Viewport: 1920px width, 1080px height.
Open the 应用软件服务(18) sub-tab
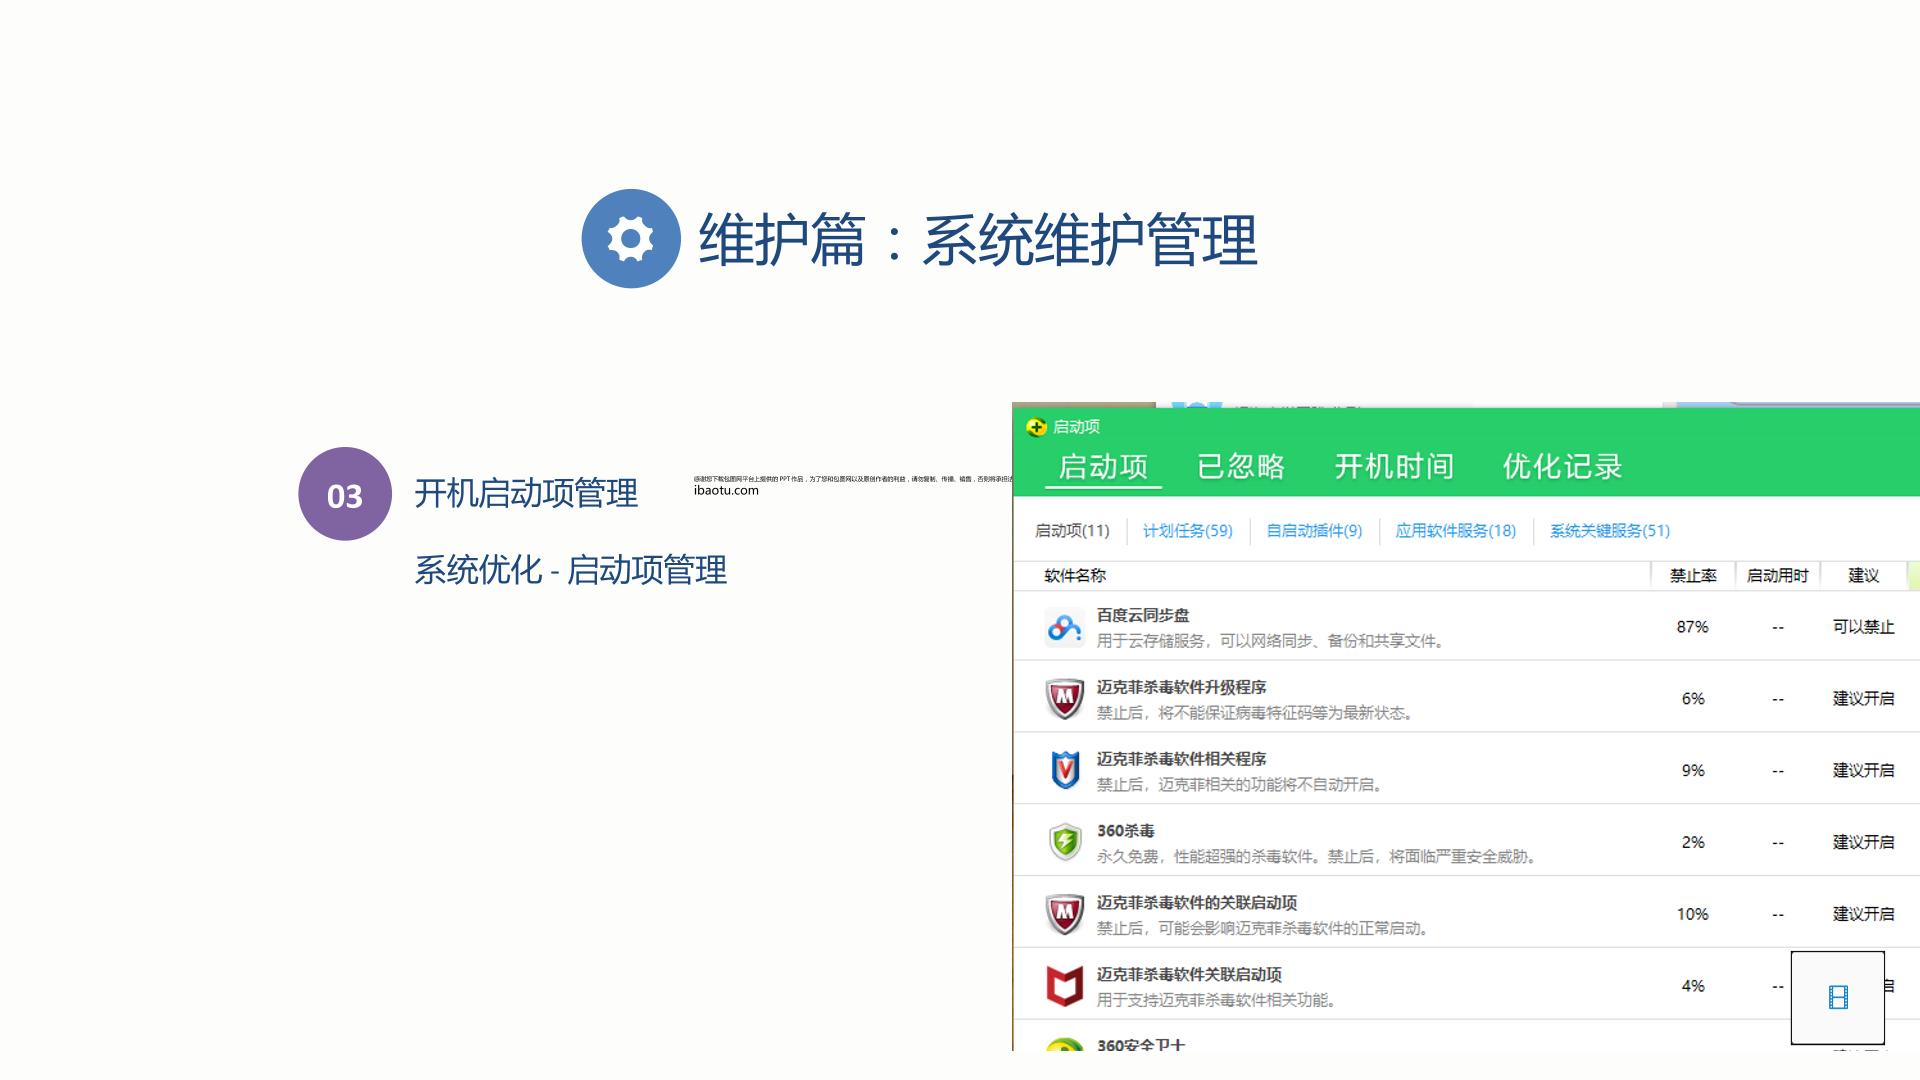[1455, 531]
